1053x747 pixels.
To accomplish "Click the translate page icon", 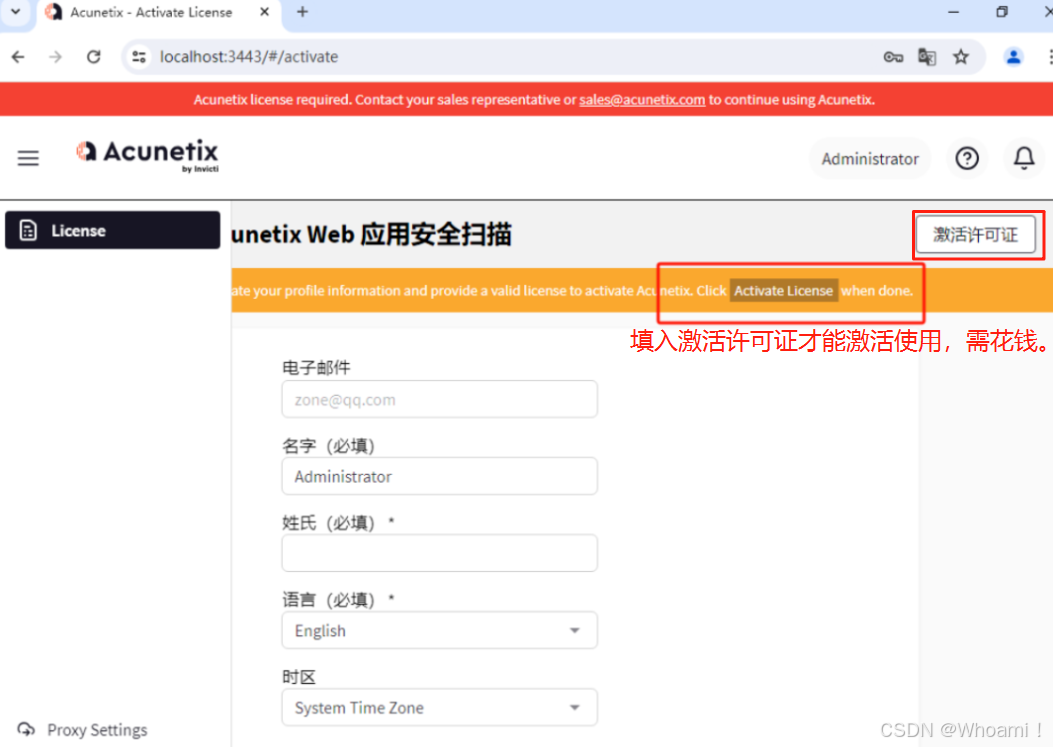I will 927,57.
